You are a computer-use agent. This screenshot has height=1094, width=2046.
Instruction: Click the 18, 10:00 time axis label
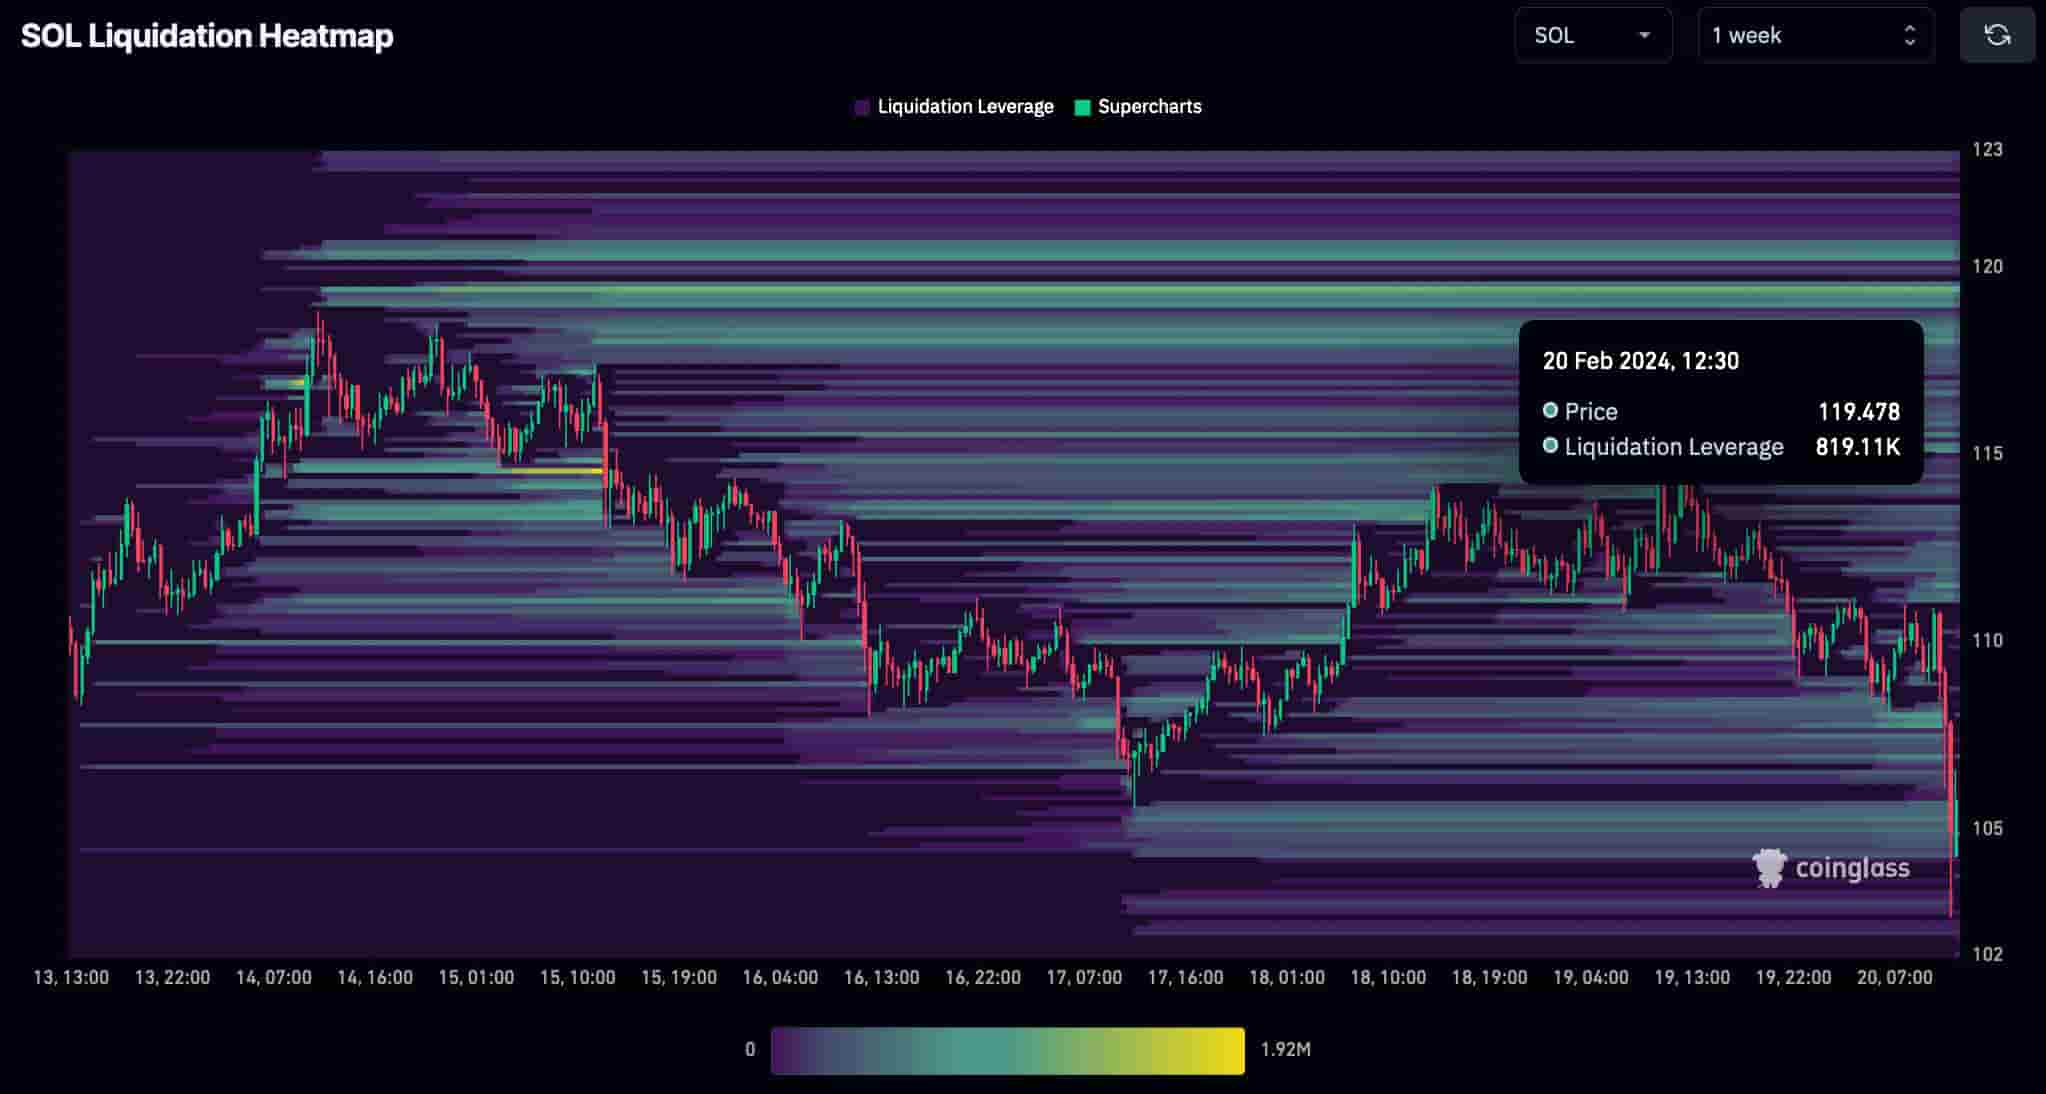point(1388,977)
